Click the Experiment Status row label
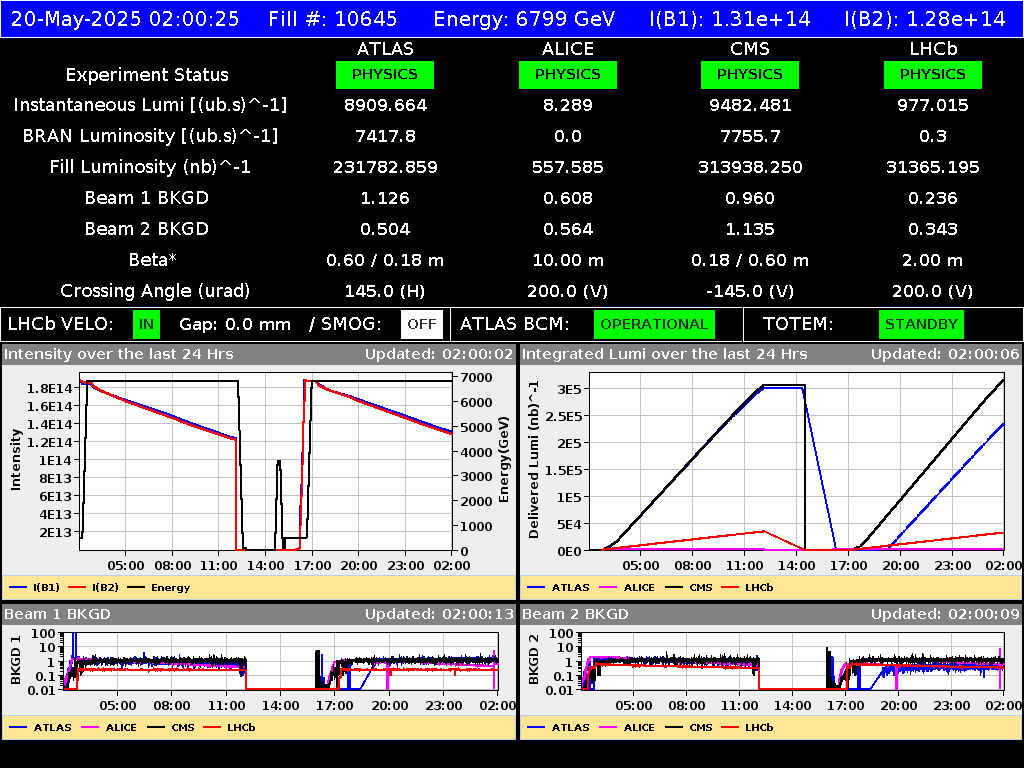This screenshot has height=768, width=1024. 147,74
